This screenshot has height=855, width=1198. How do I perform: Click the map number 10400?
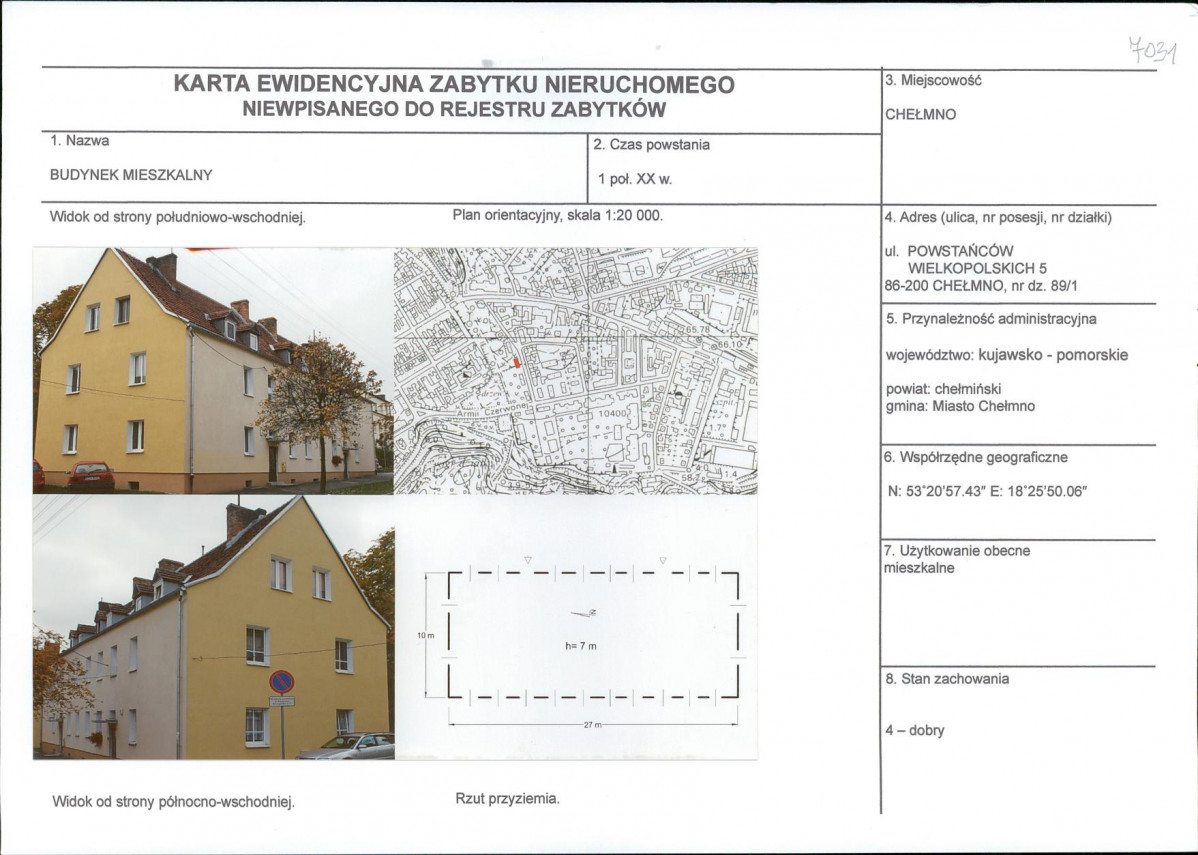pyautogui.click(x=612, y=412)
